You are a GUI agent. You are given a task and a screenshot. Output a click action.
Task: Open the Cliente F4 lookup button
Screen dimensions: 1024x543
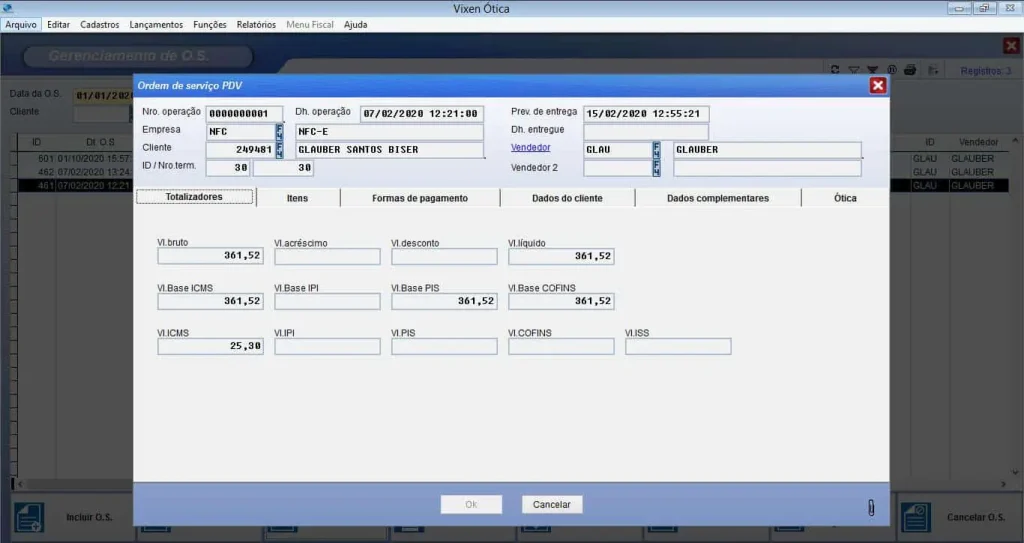(x=279, y=150)
